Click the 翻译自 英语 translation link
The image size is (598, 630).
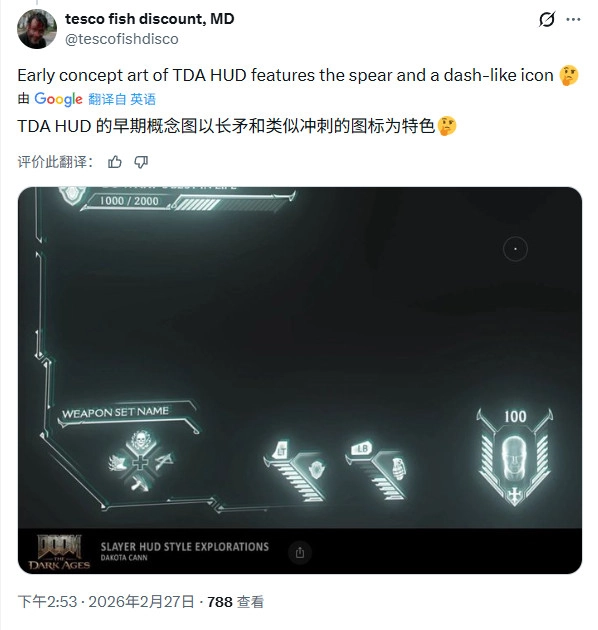pyautogui.click(x=122, y=99)
